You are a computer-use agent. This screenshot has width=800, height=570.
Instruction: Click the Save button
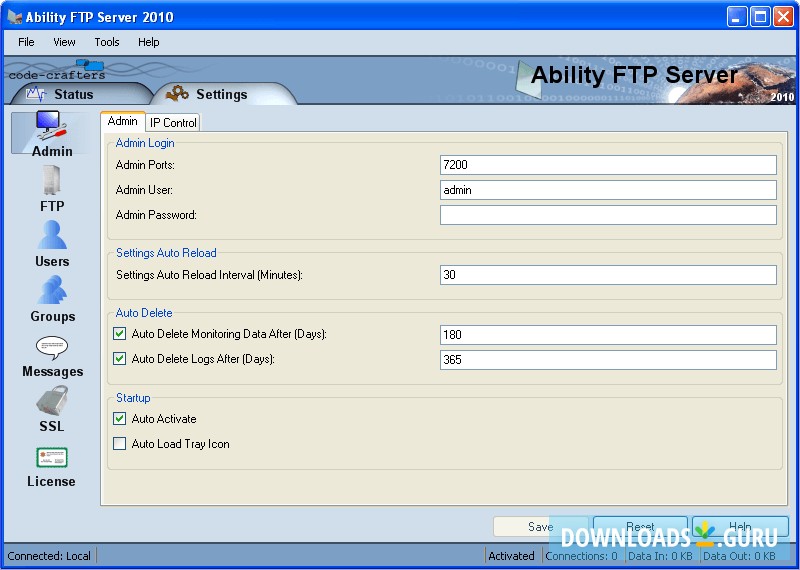(540, 527)
